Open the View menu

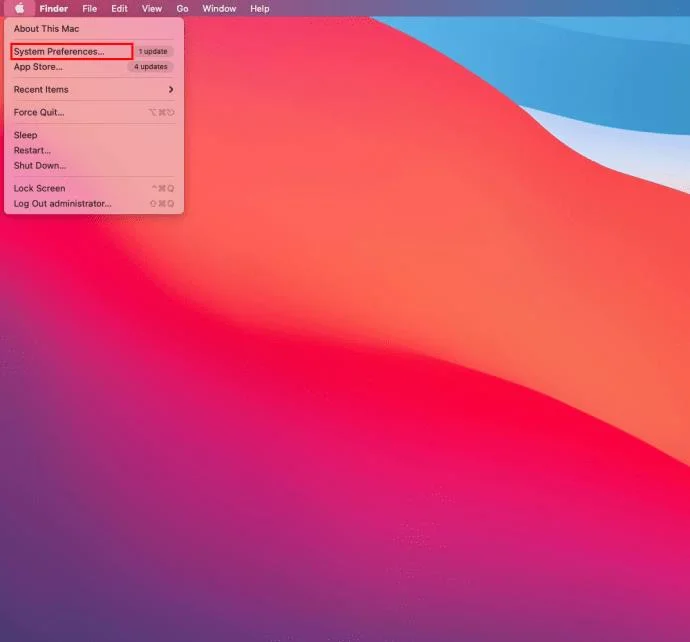pyautogui.click(x=152, y=8)
